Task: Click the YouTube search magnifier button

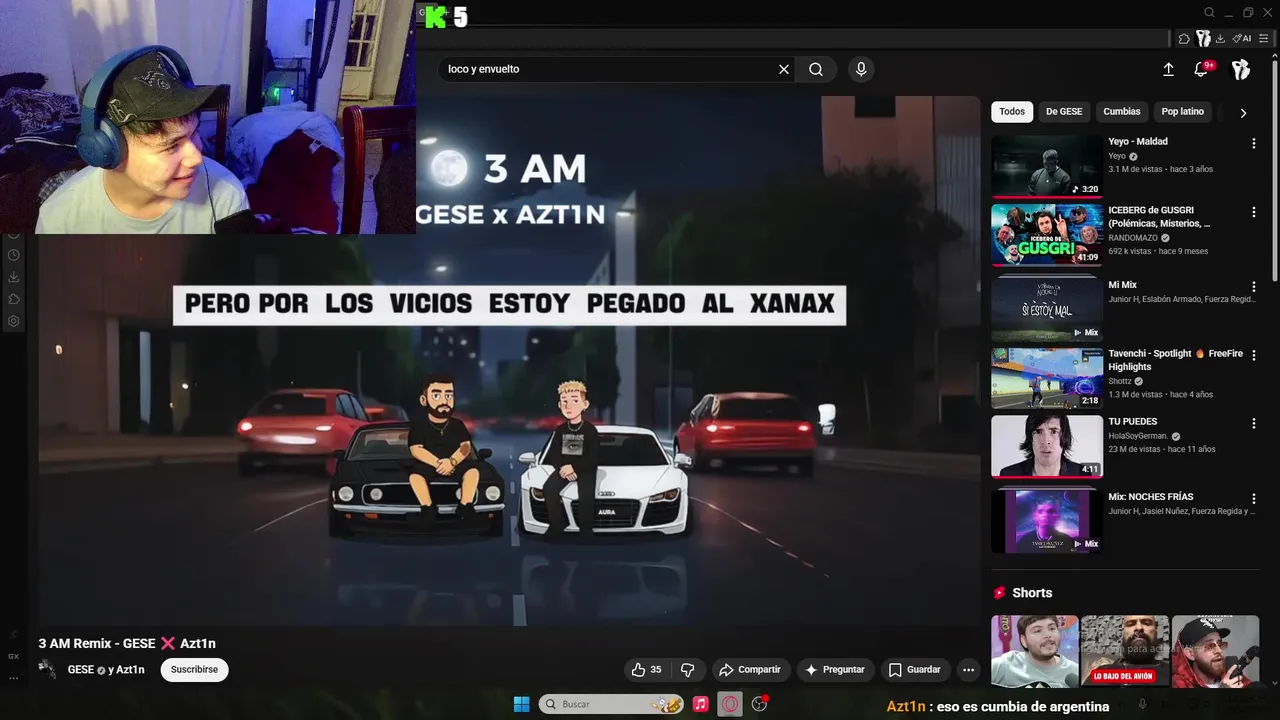Action: point(816,69)
